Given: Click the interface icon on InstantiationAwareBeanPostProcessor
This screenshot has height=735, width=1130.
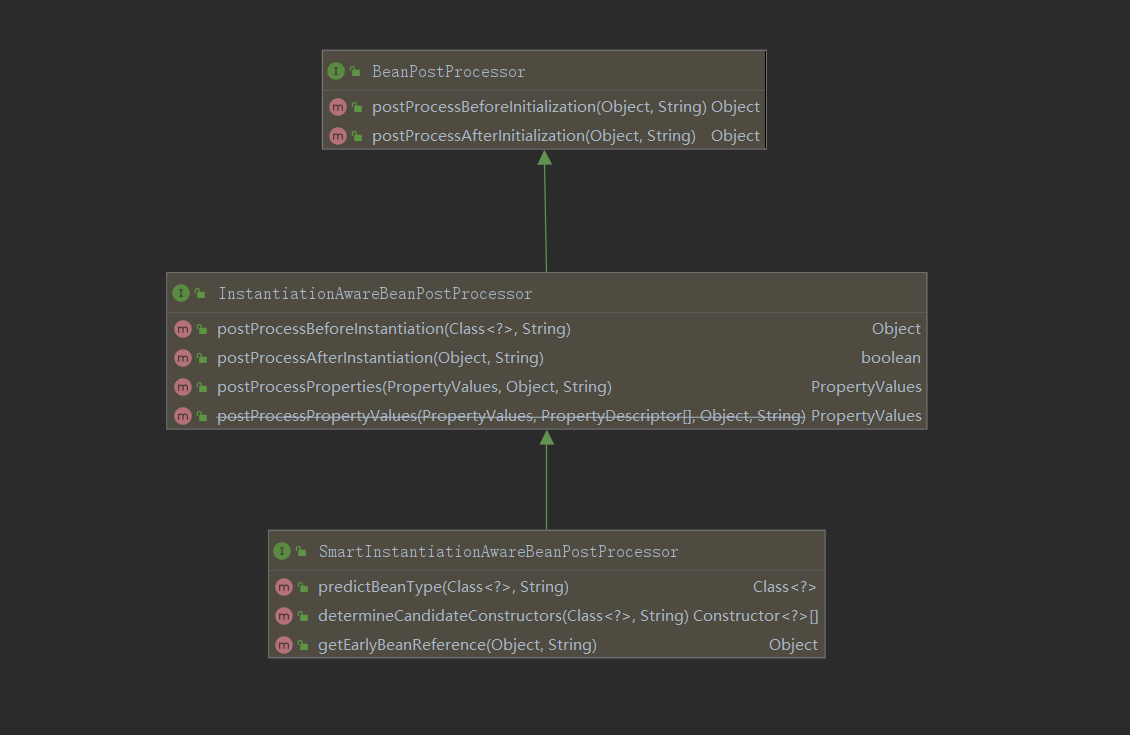Looking at the screenshot, I should [181, 293].
